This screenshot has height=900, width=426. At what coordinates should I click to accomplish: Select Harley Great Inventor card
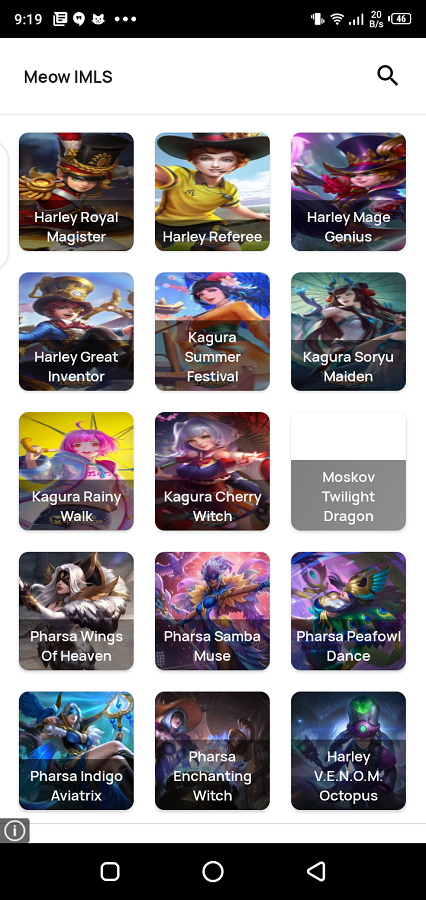[x=76, y=331]
